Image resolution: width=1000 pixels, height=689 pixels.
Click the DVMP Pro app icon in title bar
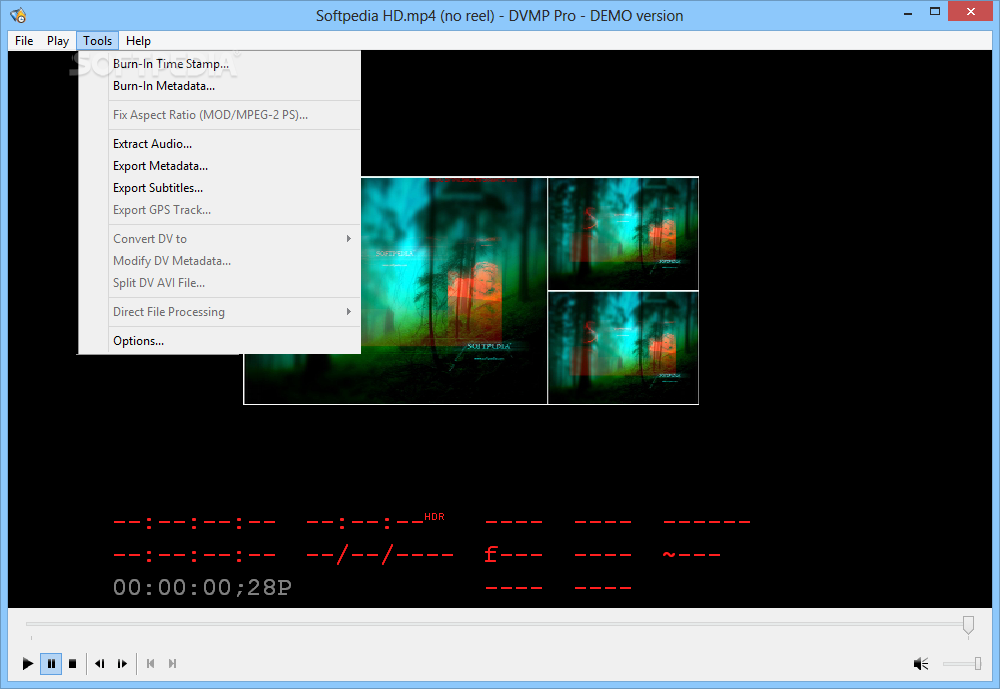click(x=18, y=15)
